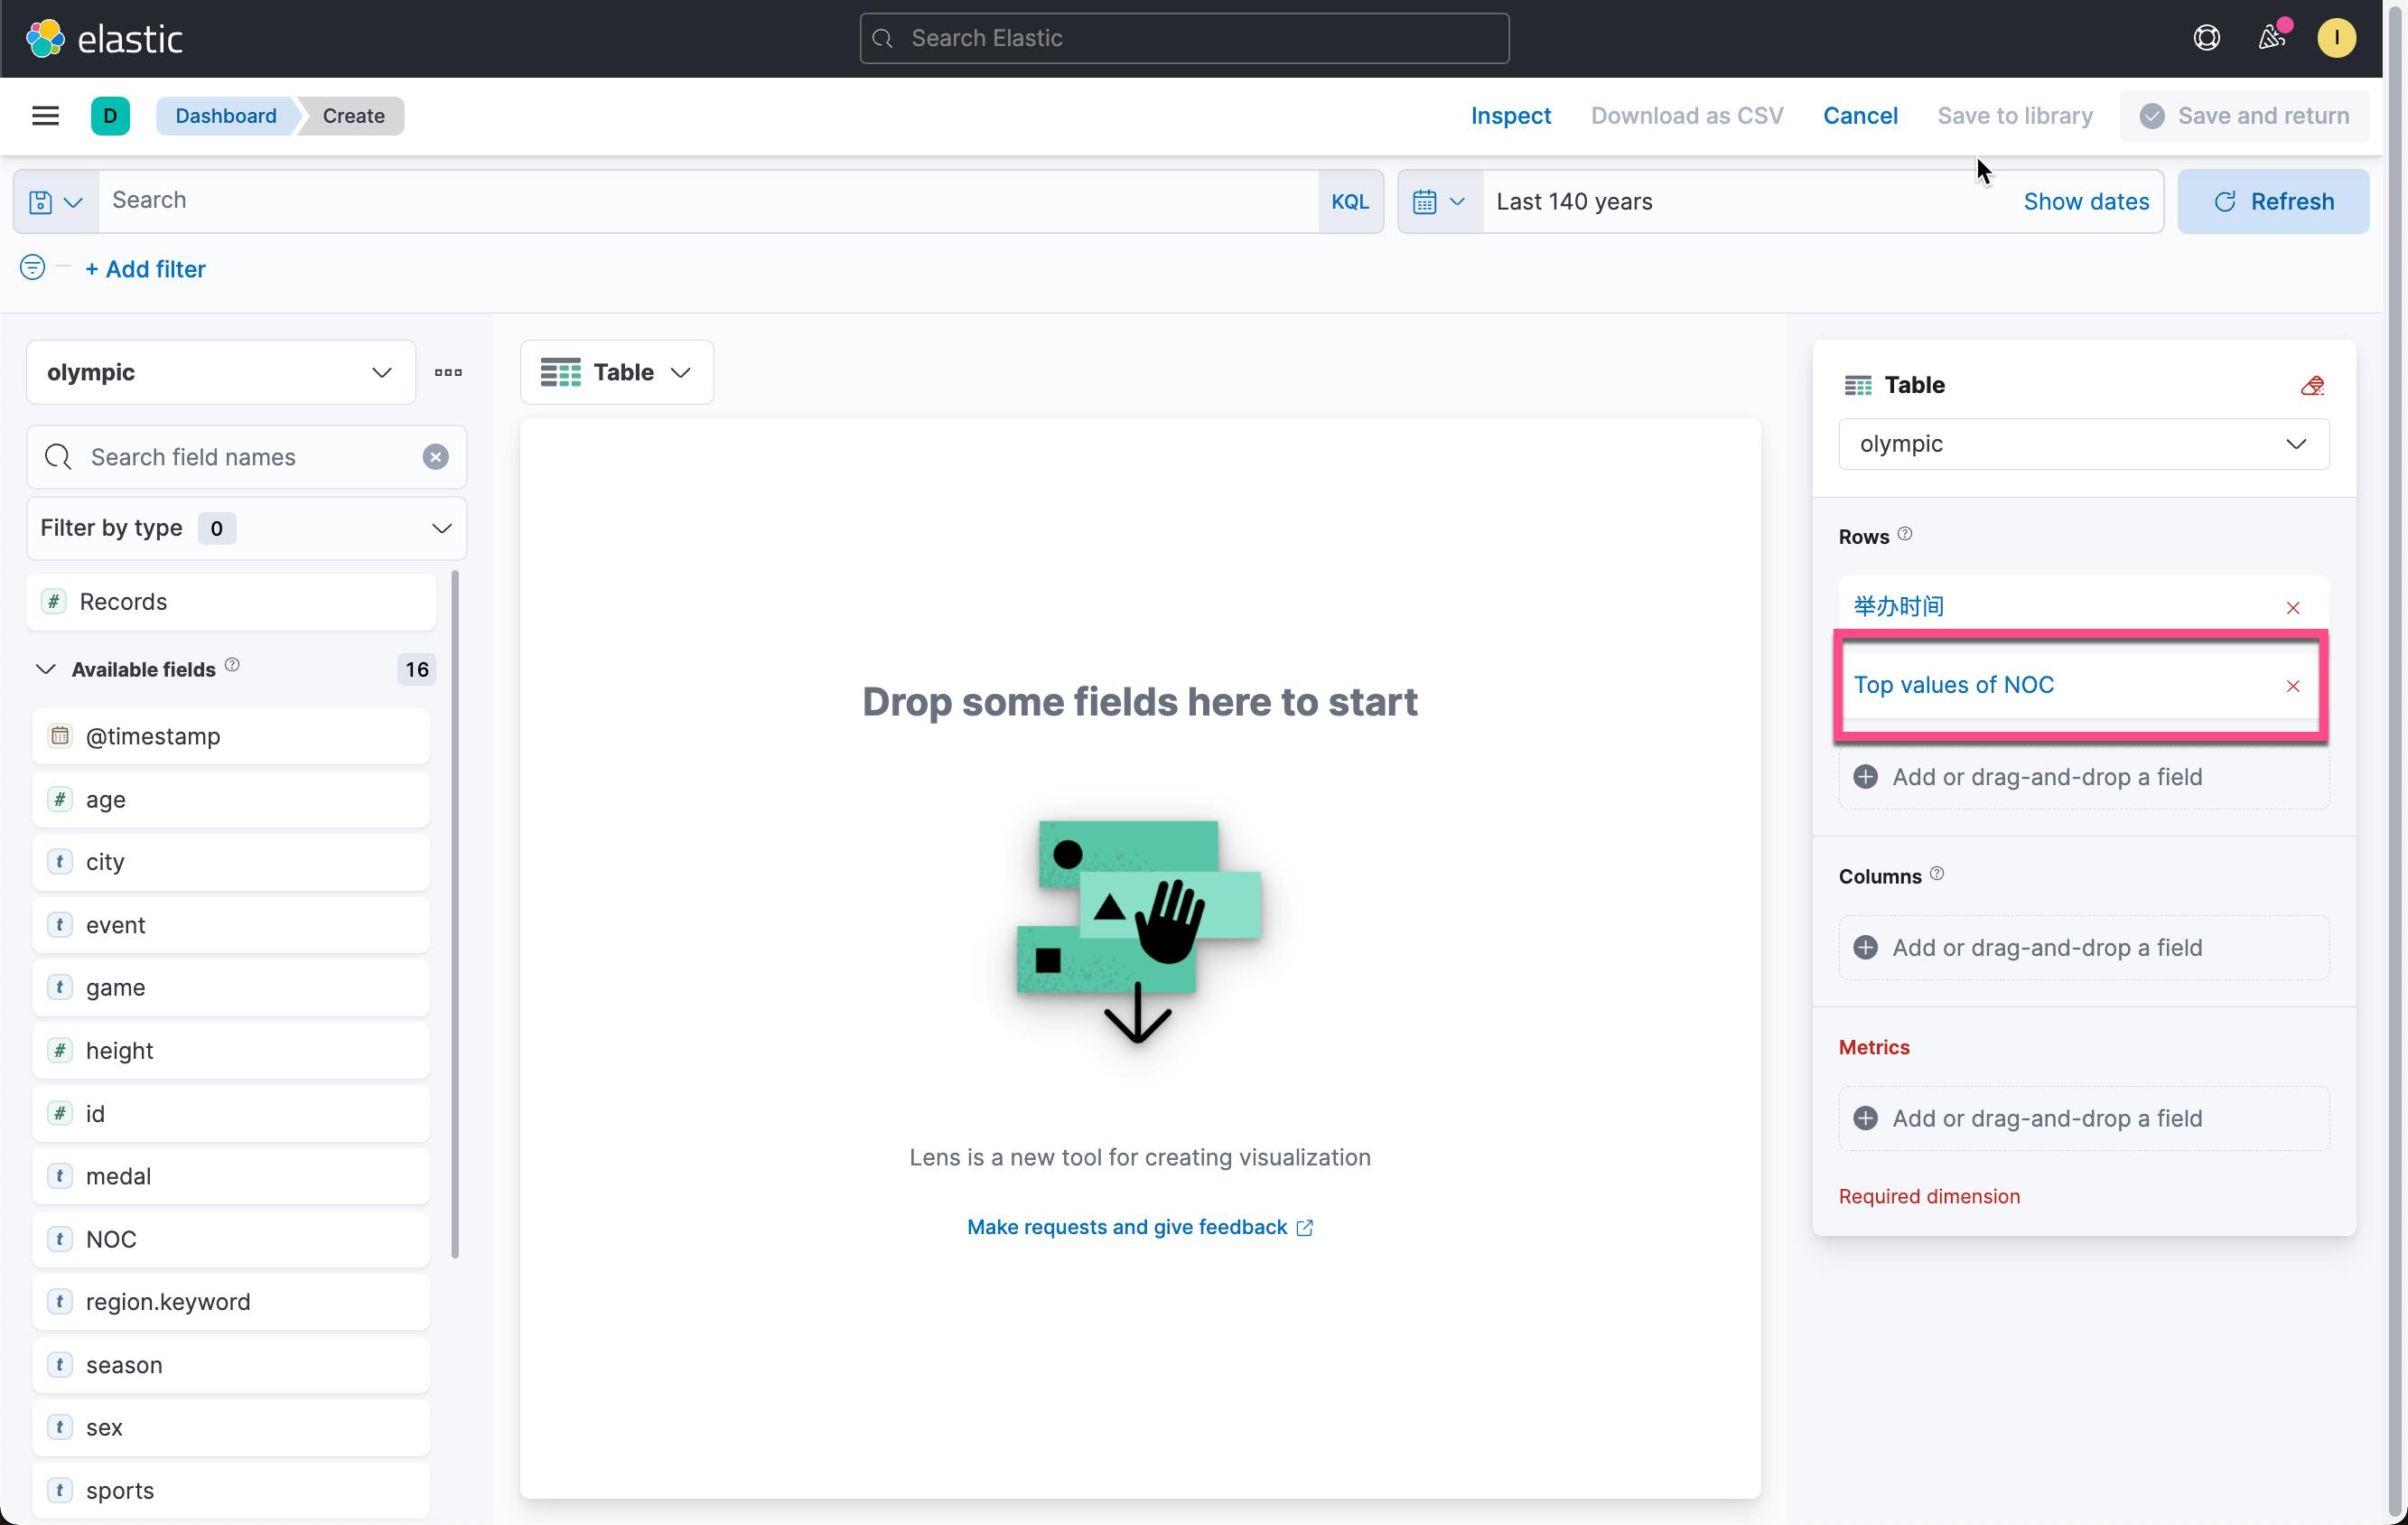Expand Filter by type dropdown
This screenshot has width=2408, height=1525.
click(246, 528)
